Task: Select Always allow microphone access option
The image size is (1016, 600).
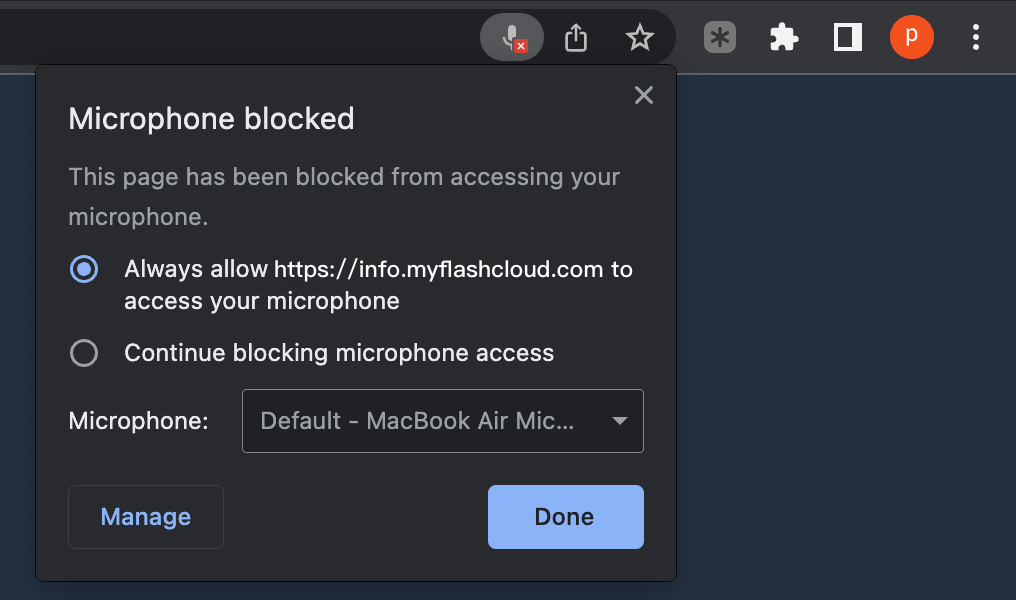Action: pyautogui.click(x=84, y=269)
